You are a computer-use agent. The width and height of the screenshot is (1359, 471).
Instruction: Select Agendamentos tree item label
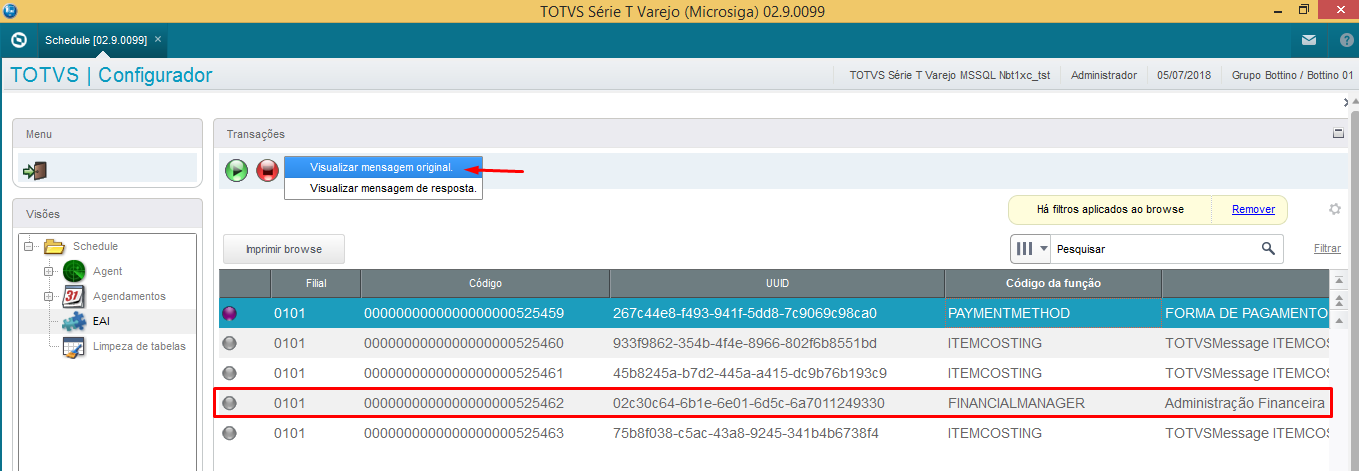click(x=129, y=296)
